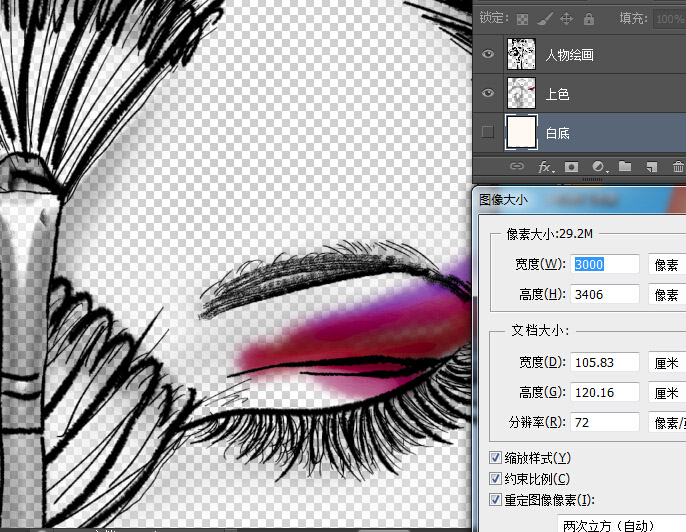This screenshot has height=532, width=686.
Task: Open pixel width unit dropdown
Action: pyautogui.click(x=667, y=264)
